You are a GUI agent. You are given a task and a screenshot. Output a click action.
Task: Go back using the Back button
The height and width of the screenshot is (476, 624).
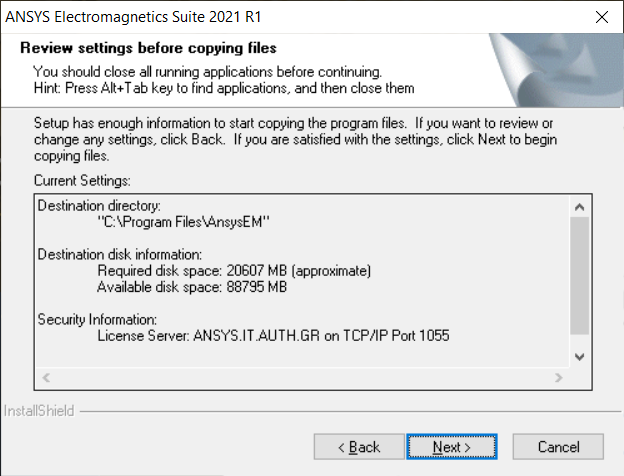(x=359, y=447)
